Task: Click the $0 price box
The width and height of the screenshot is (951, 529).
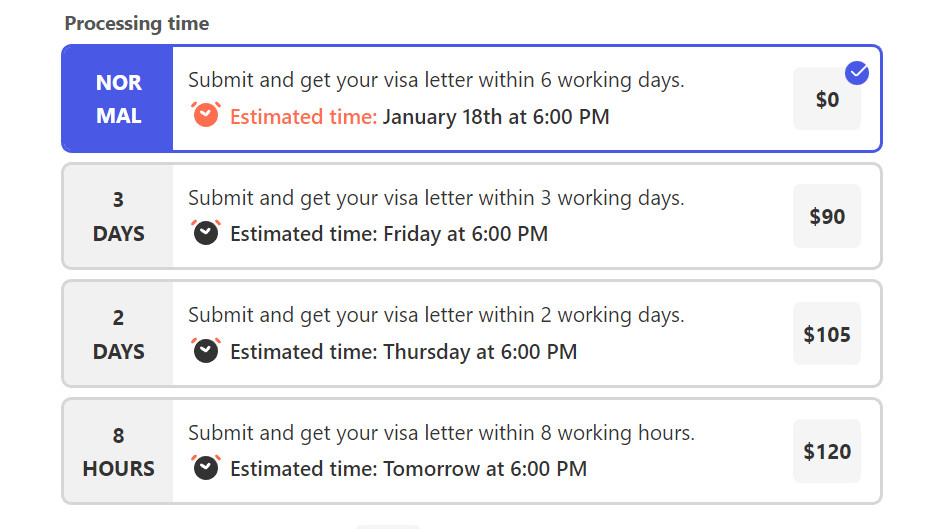Action: coord(826,99)
